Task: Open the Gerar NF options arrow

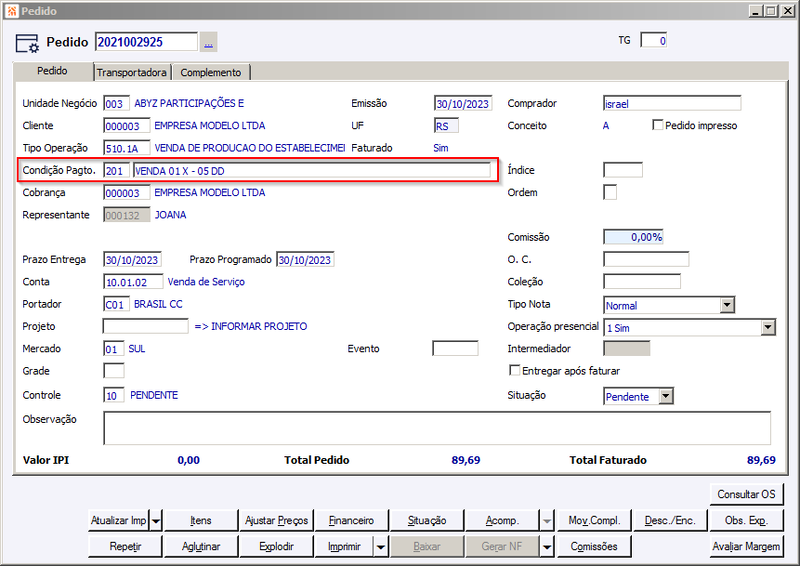Action: pyautogui.click(x=547, y=547)
